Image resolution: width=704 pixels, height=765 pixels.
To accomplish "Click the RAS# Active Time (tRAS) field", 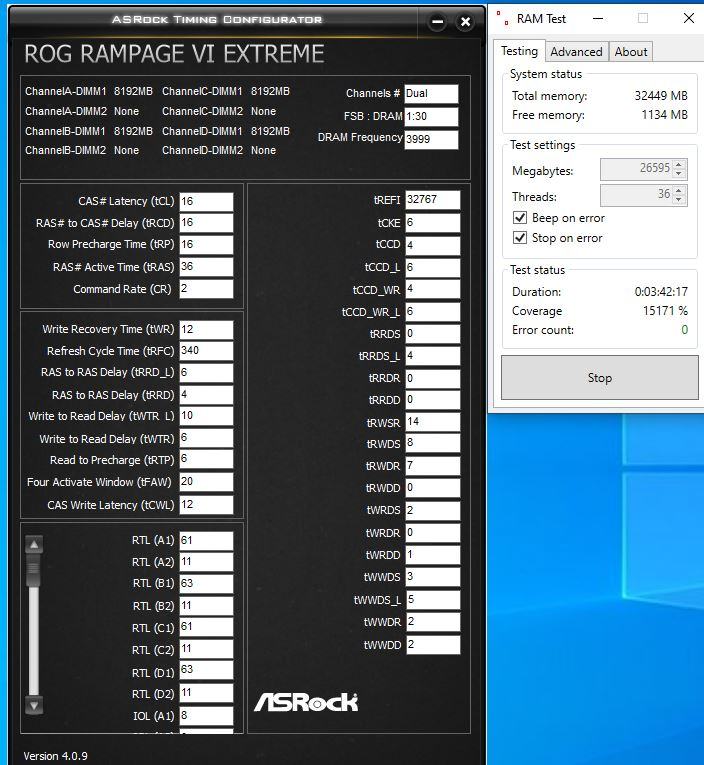I will click(206, 267).
